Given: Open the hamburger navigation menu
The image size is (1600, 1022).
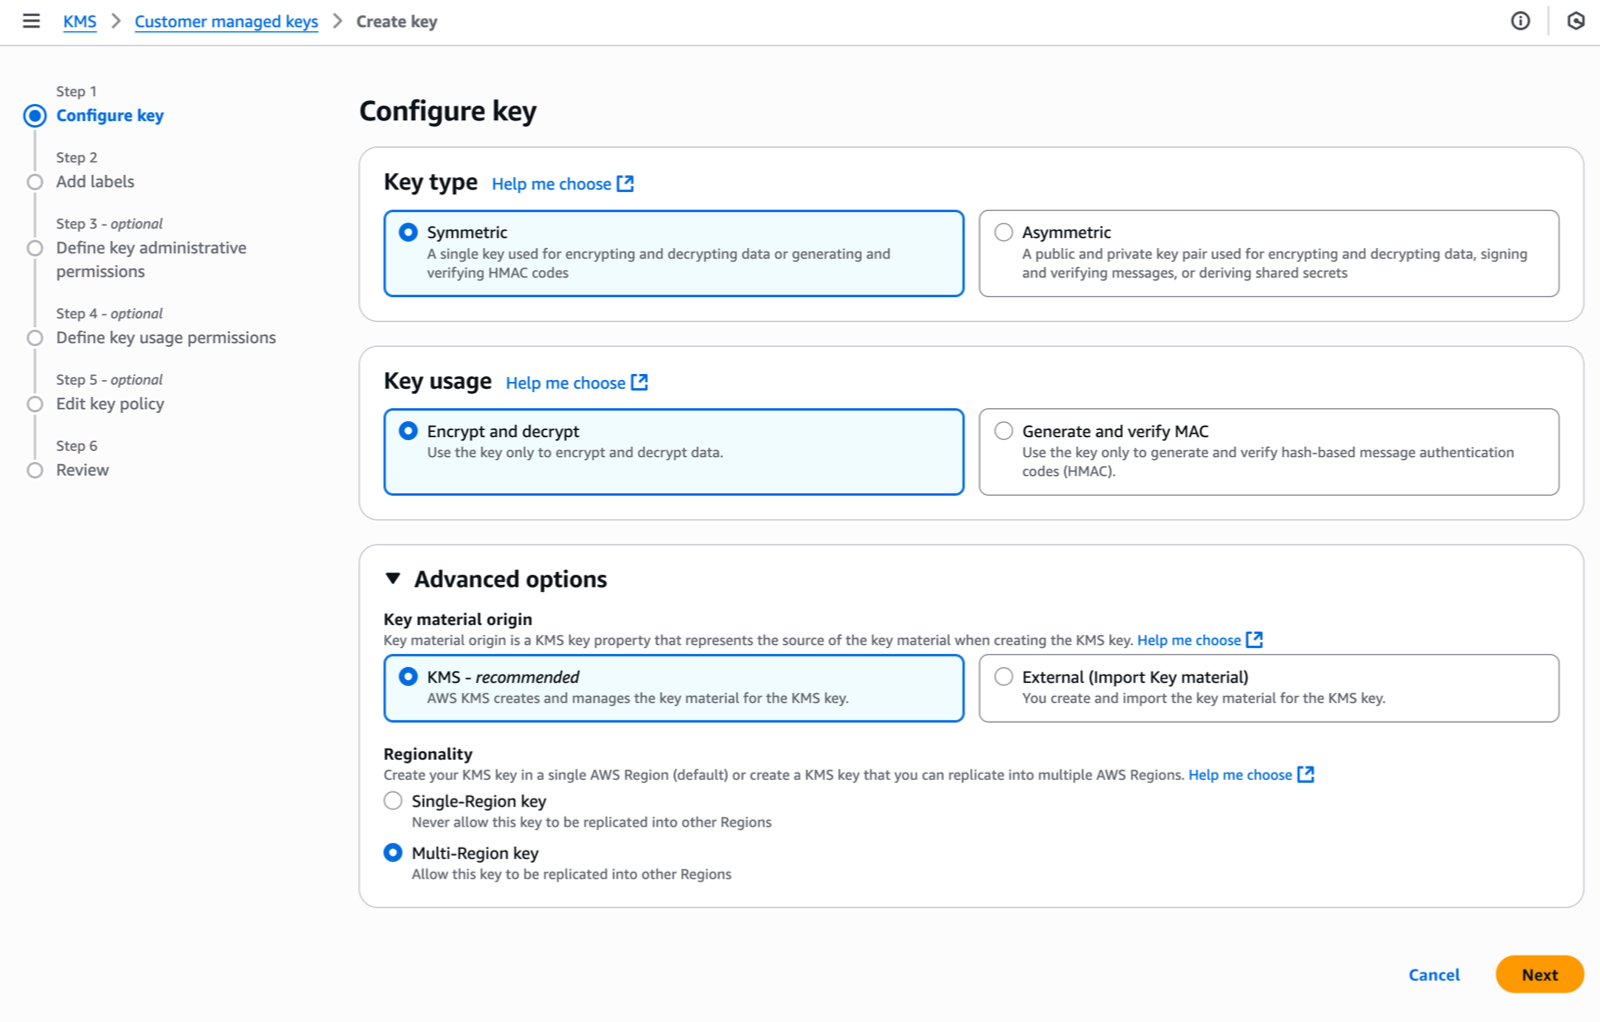Looking at the screenshot, I should (x=31, y=21).
